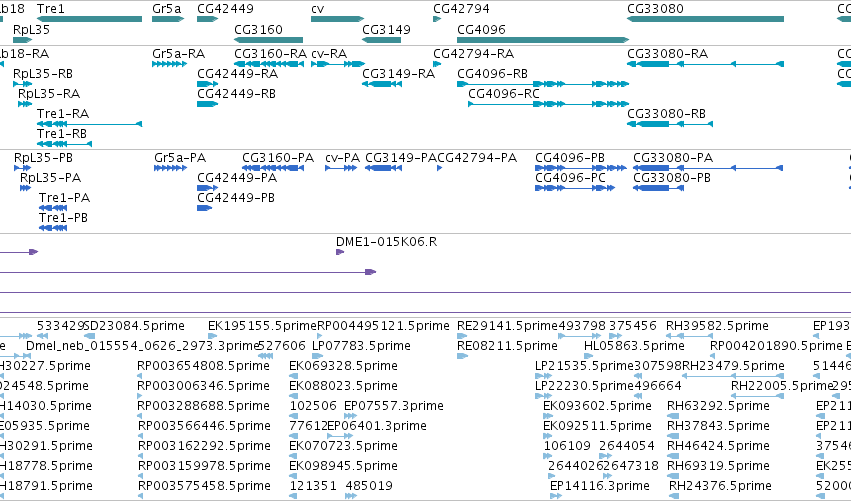Open the RpL35-PA protein label
851x501 pixels.
click(x=50, y=178)
